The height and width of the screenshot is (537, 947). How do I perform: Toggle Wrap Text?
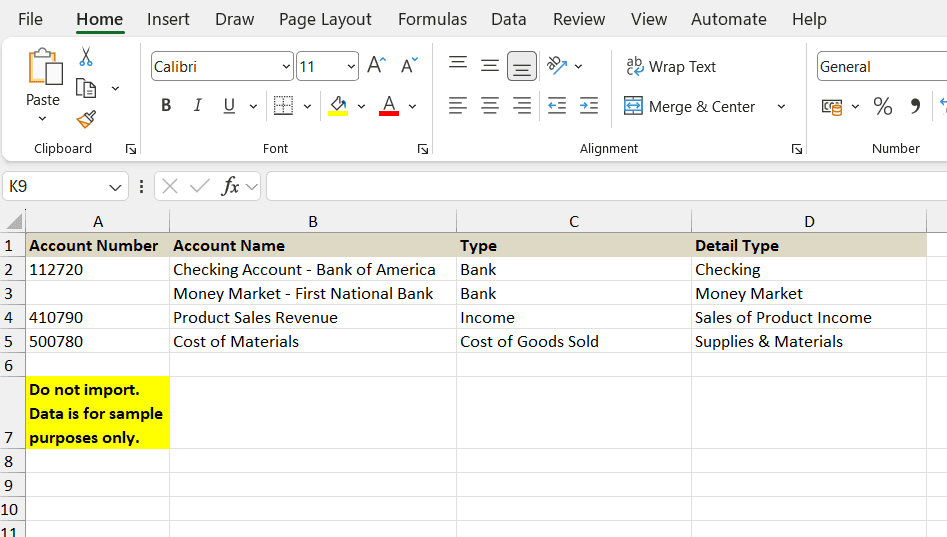[670, 66]
